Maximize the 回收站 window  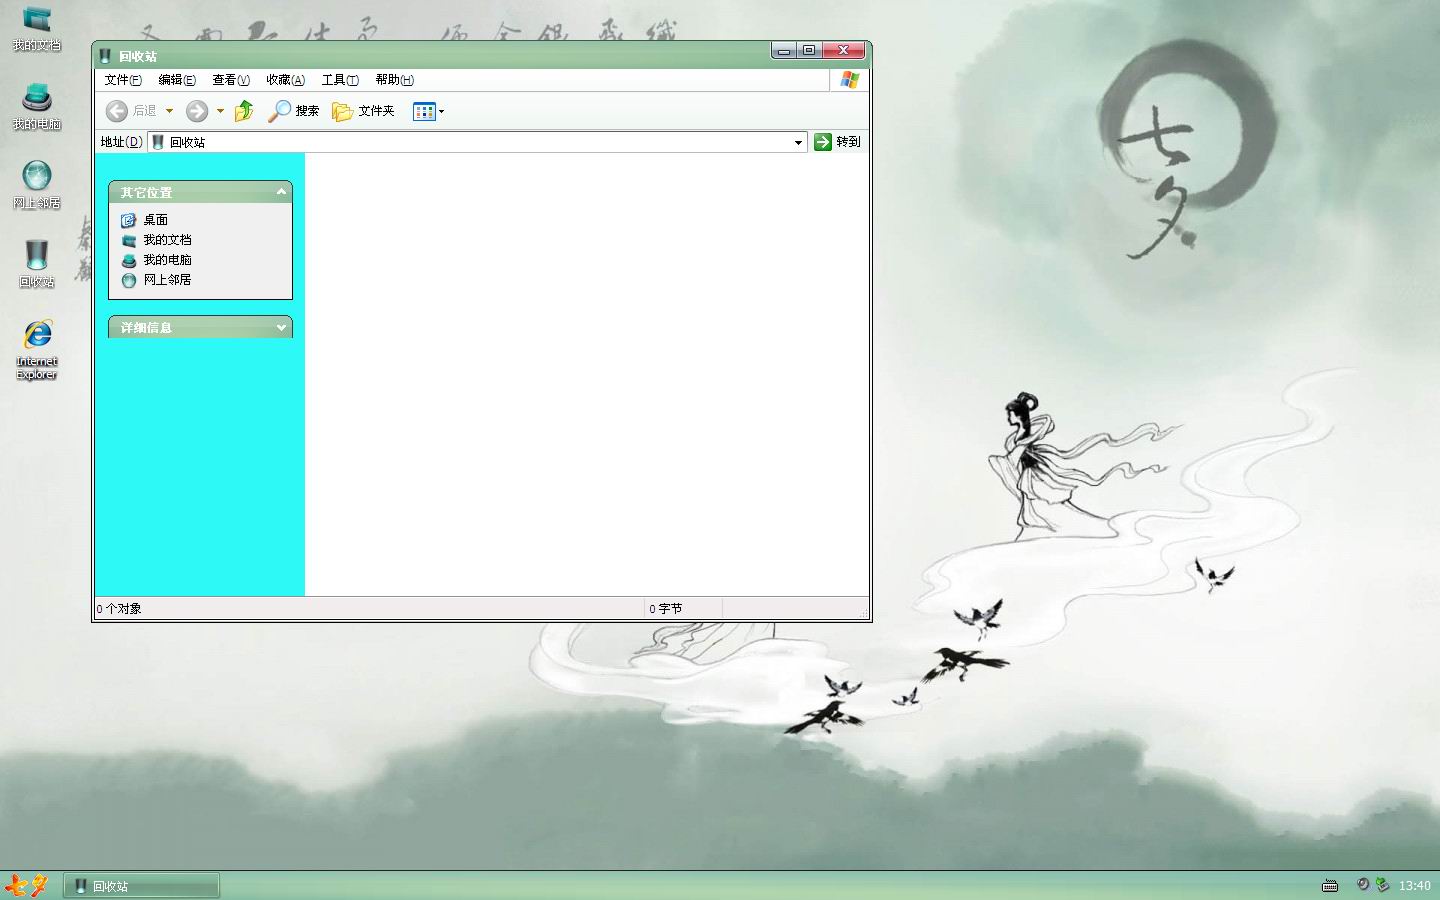coord(809,50)
